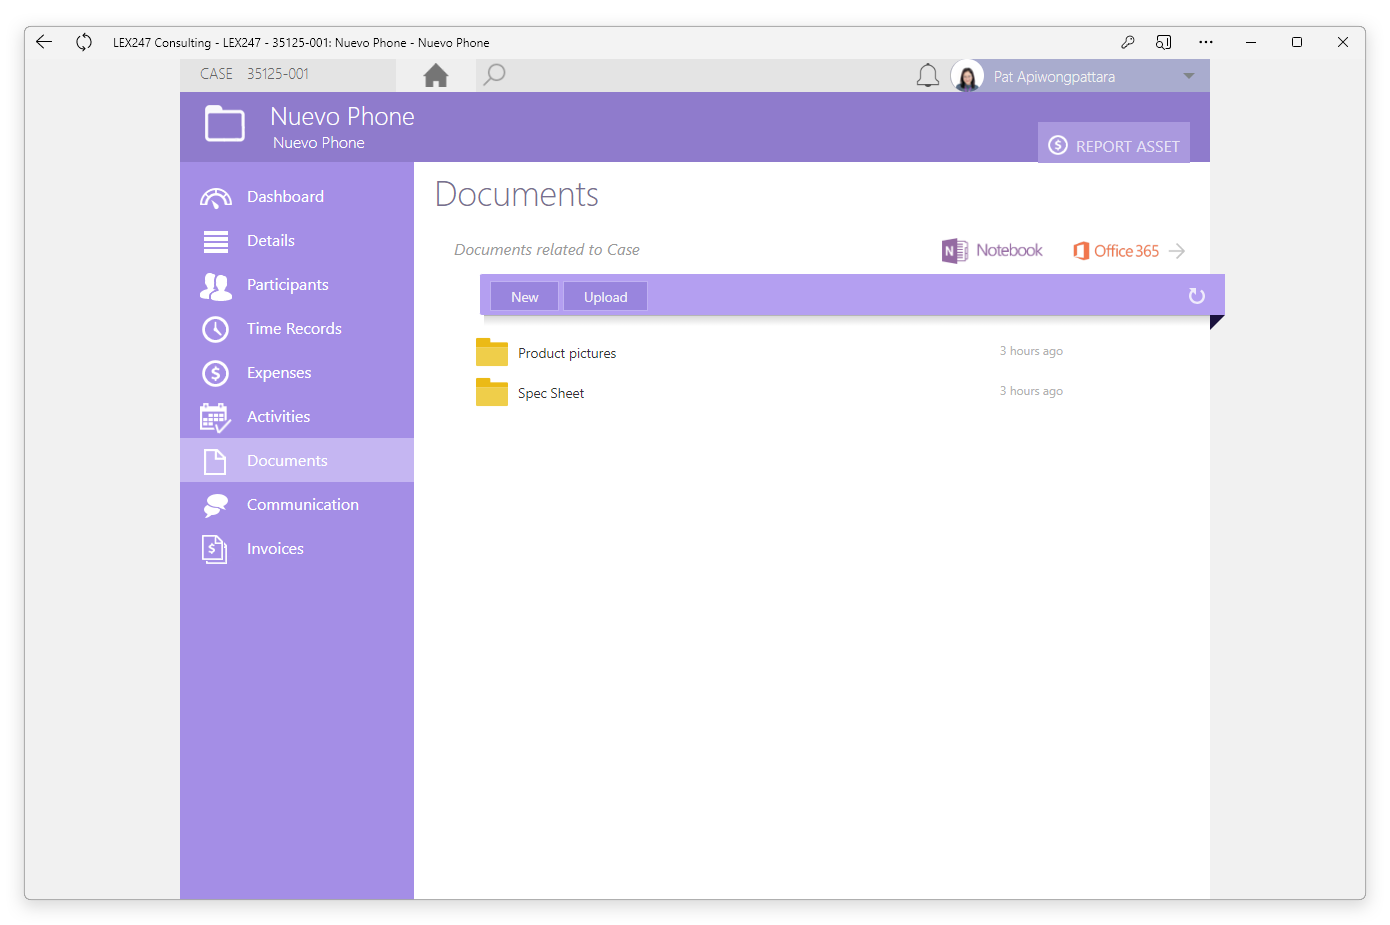Open the Notebook link
The image size is (1390, 925).
pyautogui.click(x=1009, y=250)
